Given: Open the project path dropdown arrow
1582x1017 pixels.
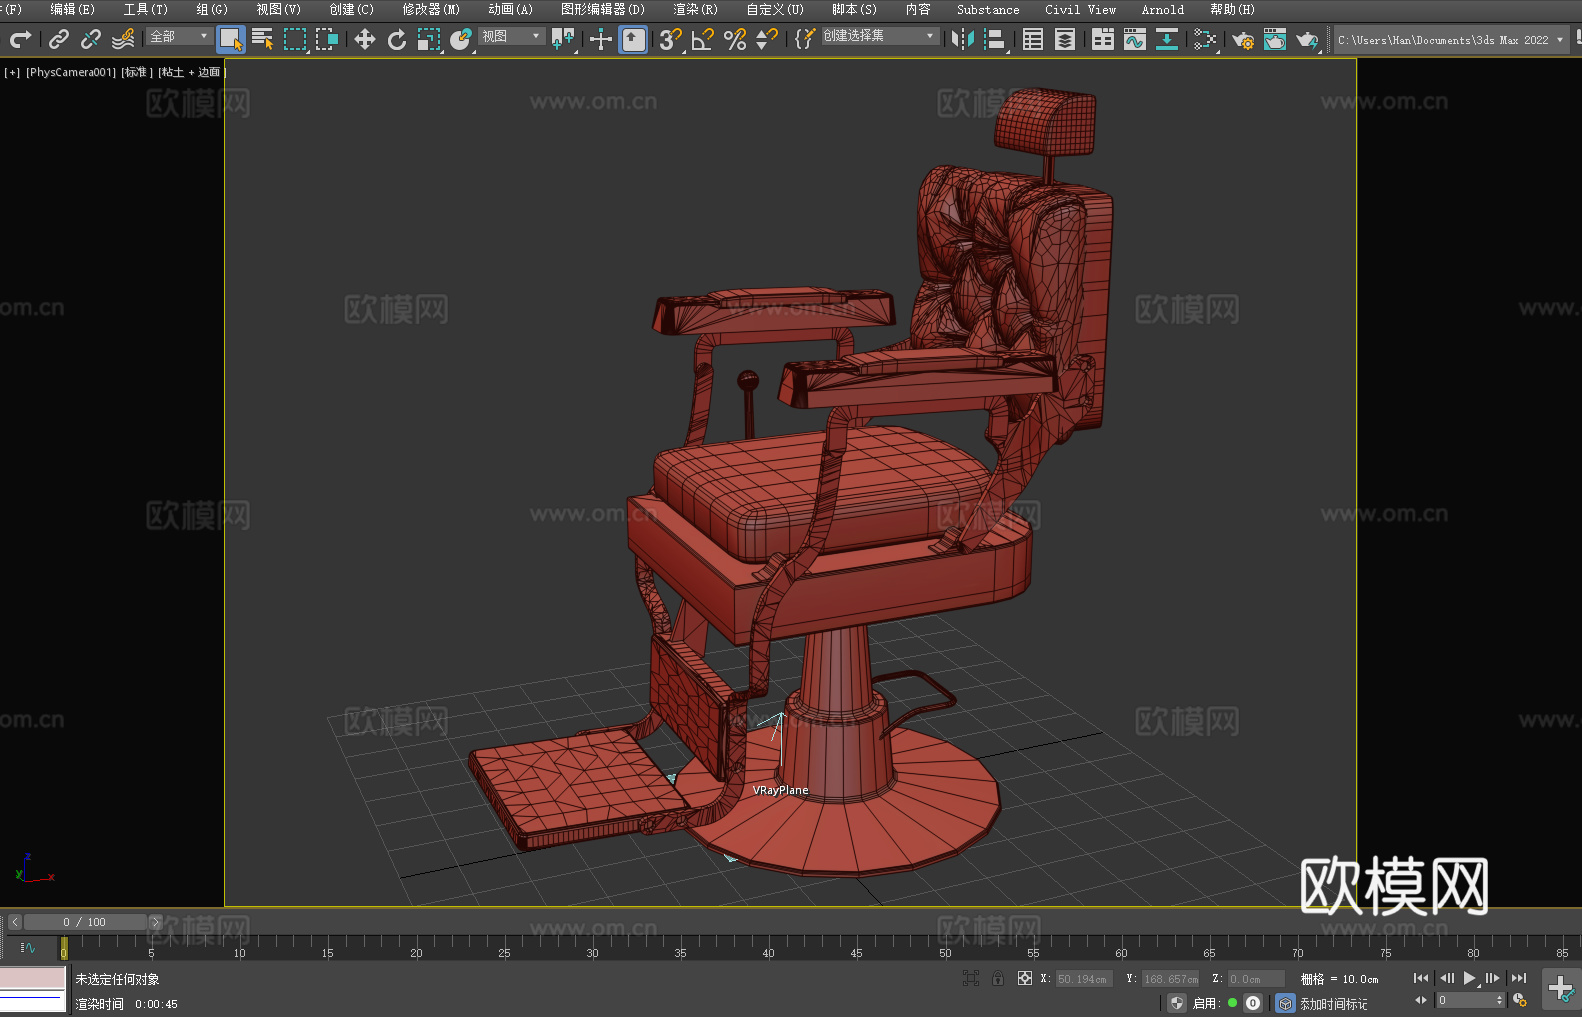Looking at the screenshot, I should 1559,40.
